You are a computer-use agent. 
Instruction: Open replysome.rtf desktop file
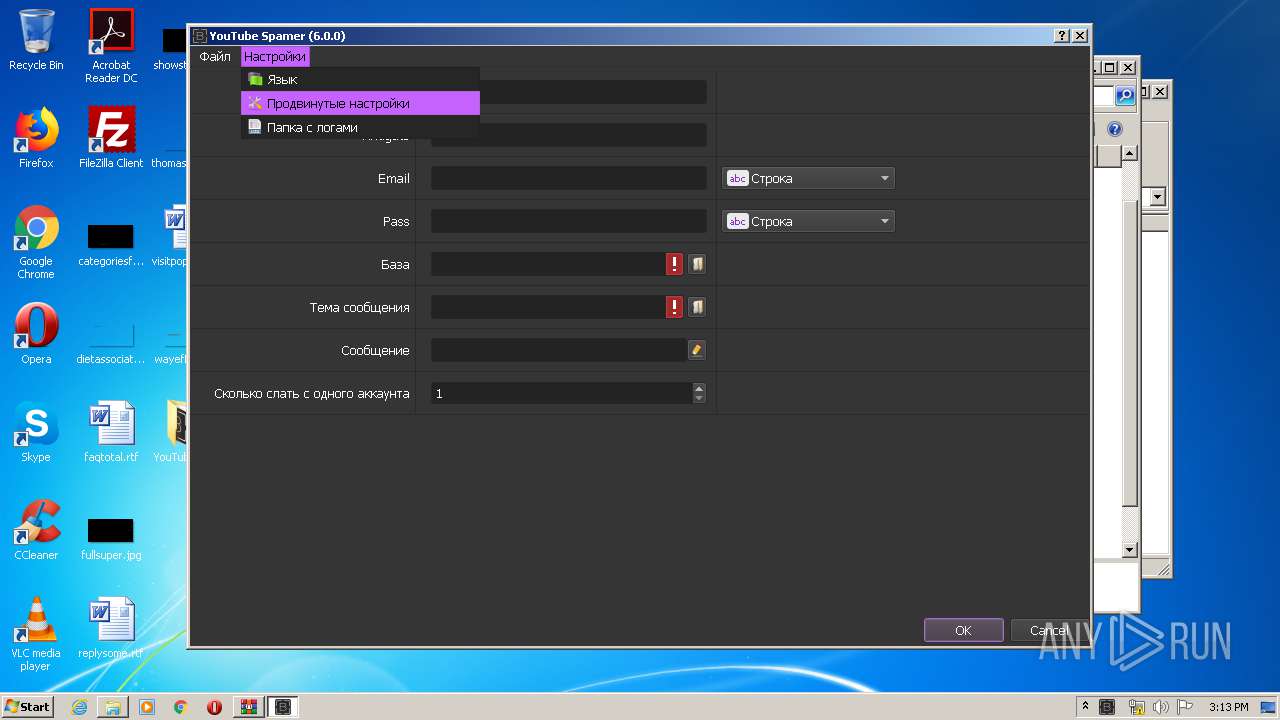(111, 628)
